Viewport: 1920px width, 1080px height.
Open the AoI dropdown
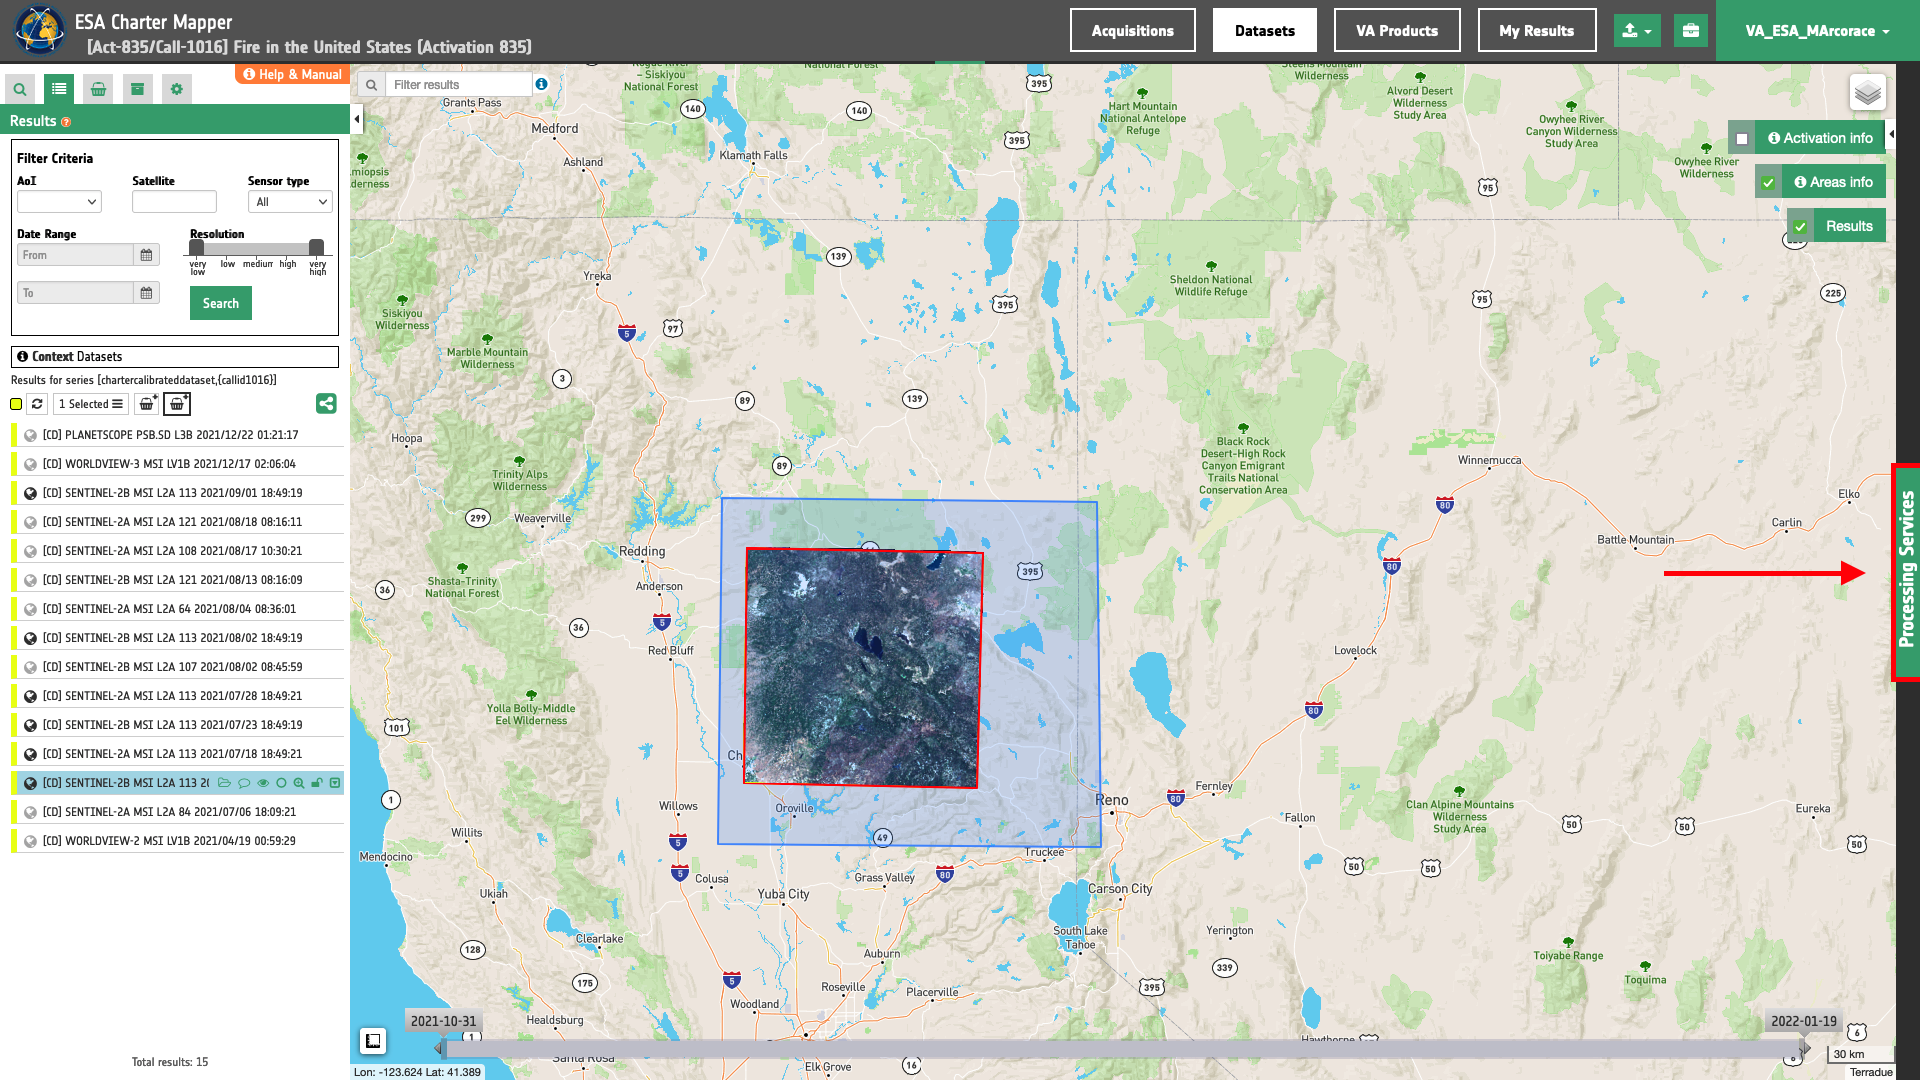tap(59, 202)
